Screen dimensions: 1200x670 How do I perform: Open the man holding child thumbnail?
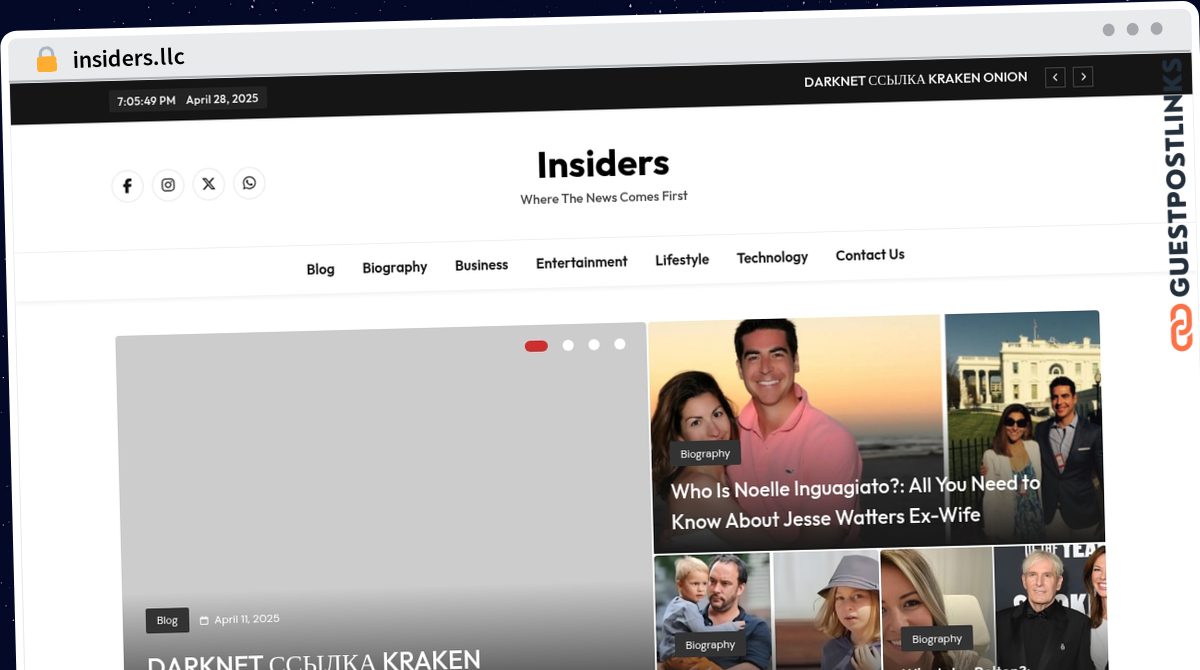(x=712, y=611)
